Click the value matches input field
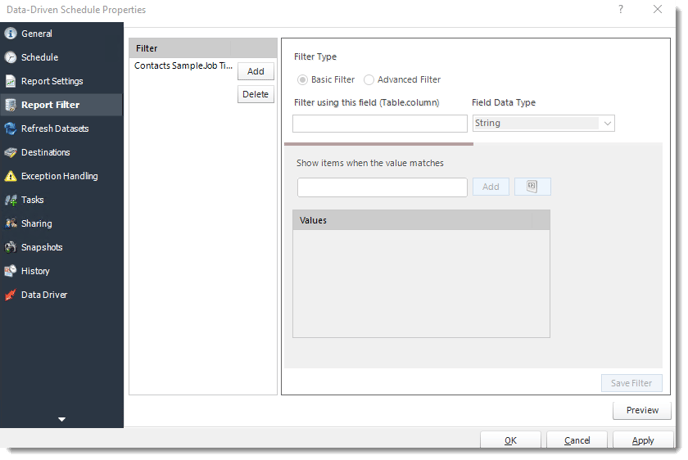The height and width of the screenshot is (460, 688). 382,187
